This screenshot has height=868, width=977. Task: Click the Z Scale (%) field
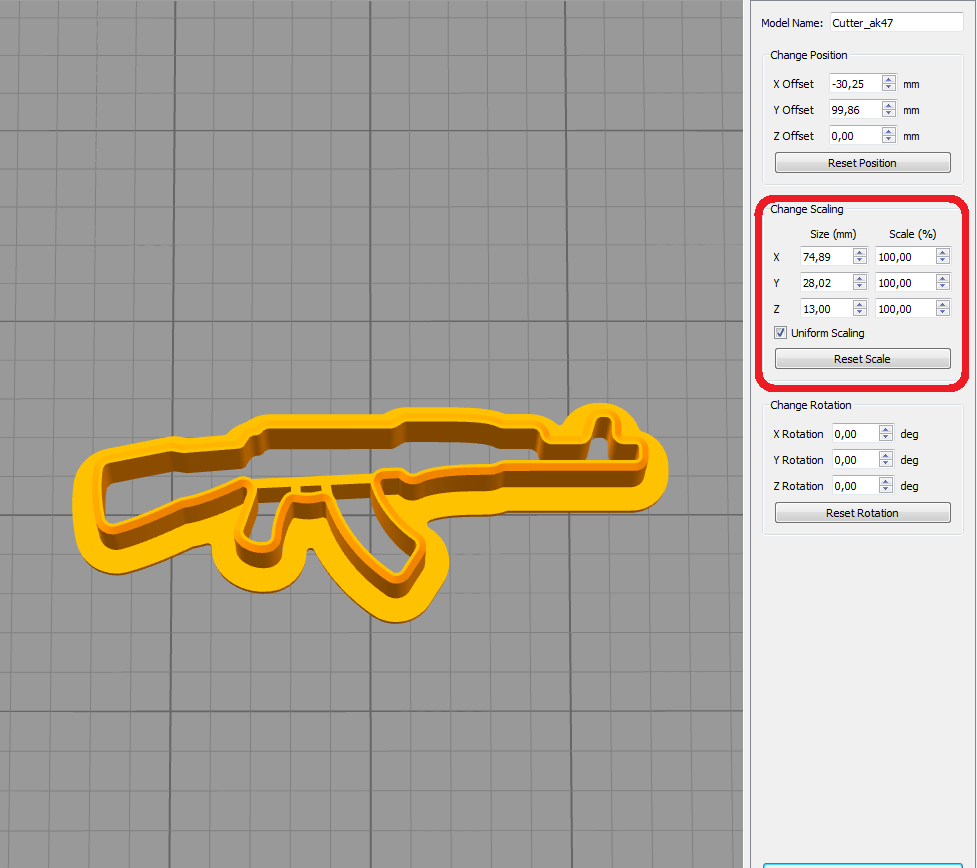click(x=905, y=309)
